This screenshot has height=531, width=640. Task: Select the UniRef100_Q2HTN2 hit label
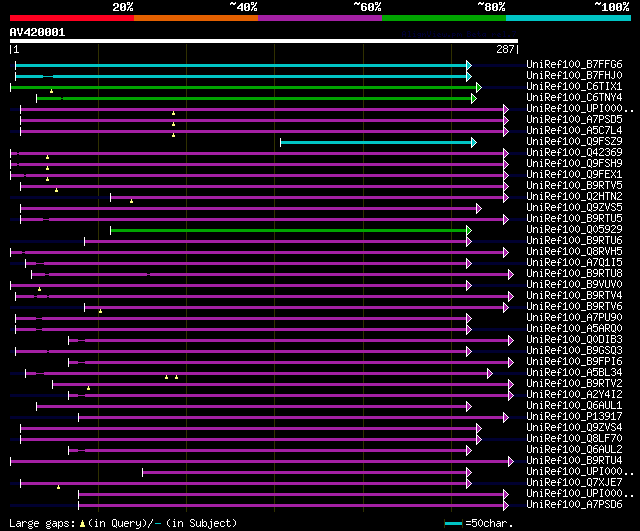(x=574, y=197)
